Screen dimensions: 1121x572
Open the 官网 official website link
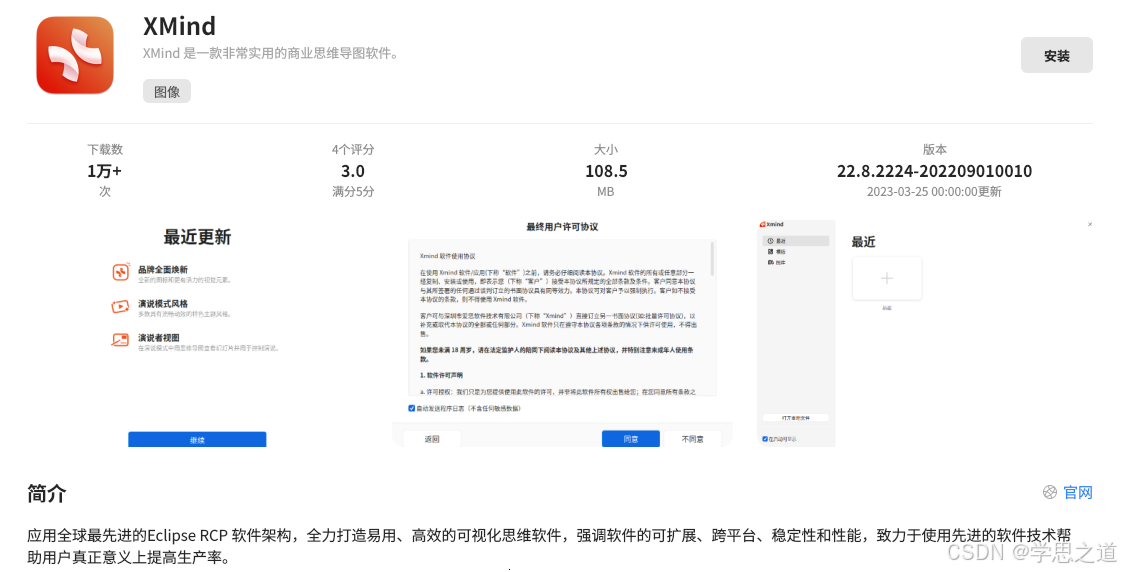tap(1077, 492)
